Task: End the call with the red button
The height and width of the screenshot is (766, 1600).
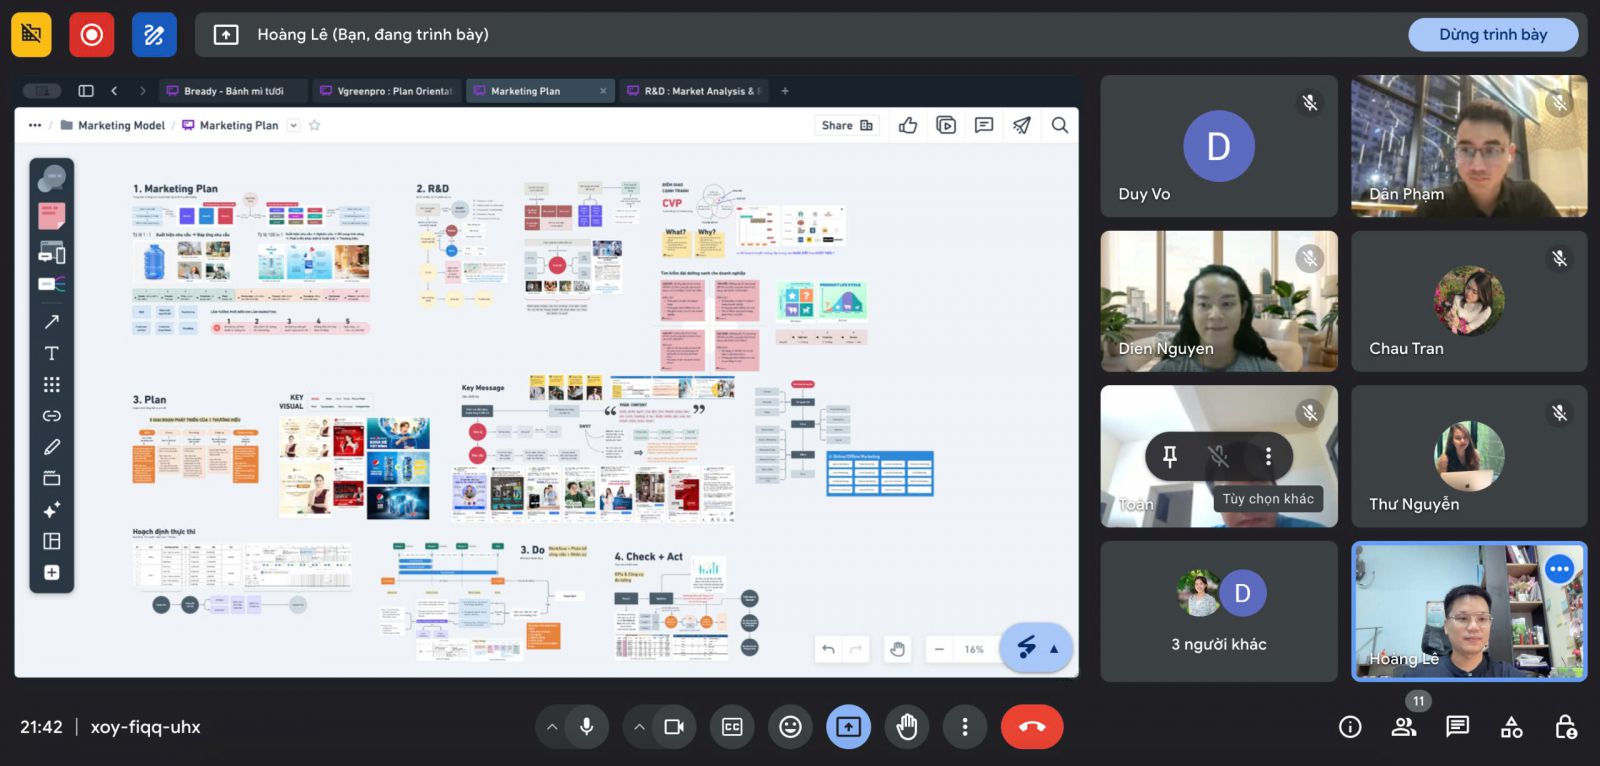Action: tap(1032, 727)
